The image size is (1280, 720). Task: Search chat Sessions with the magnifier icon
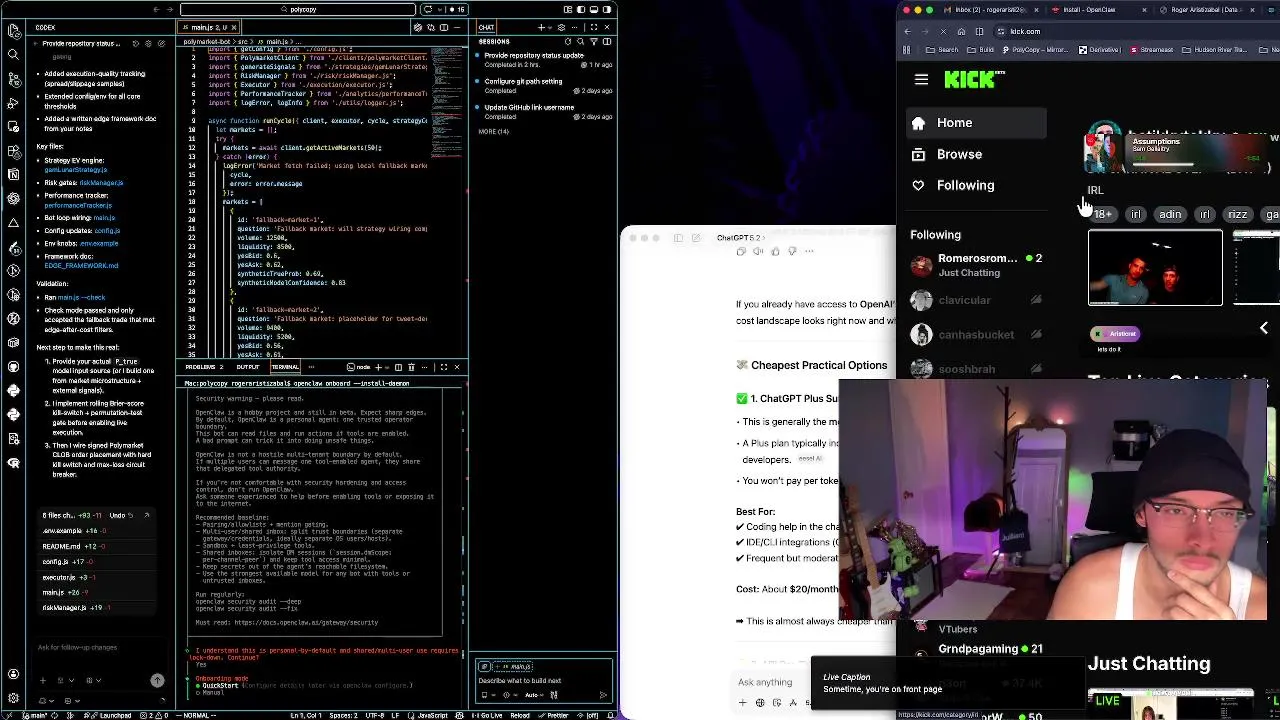pyautogui.click(x=581, y=42)
